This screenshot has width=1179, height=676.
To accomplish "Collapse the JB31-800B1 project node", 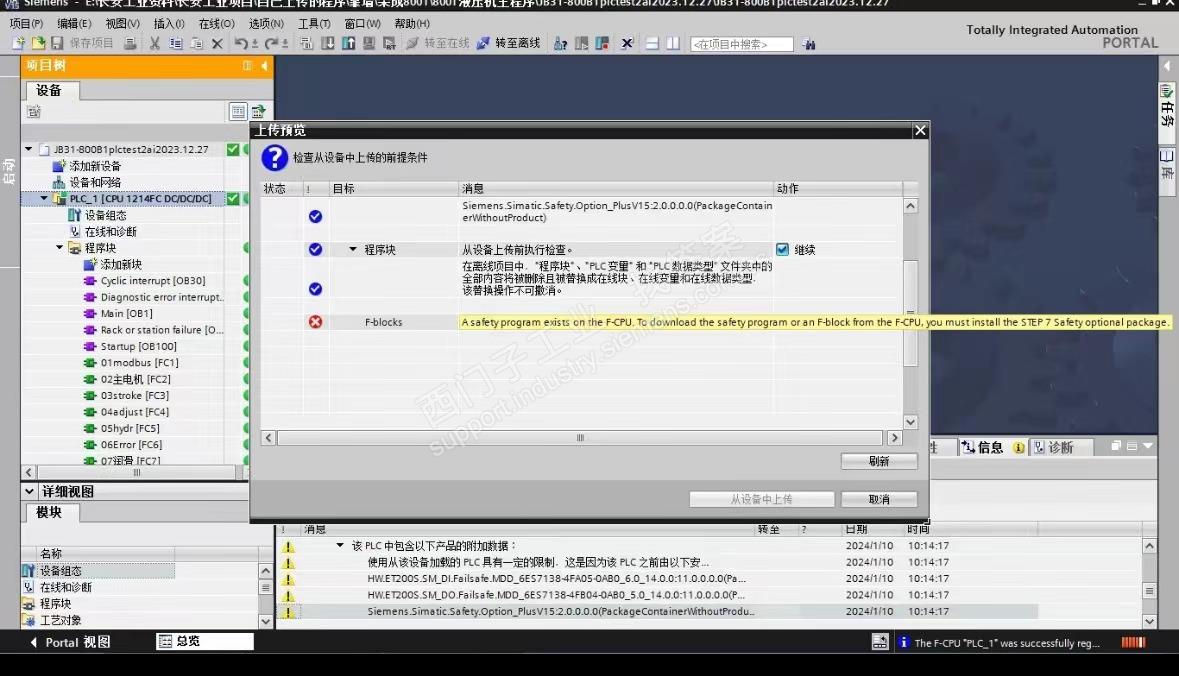I will [29, 149].
